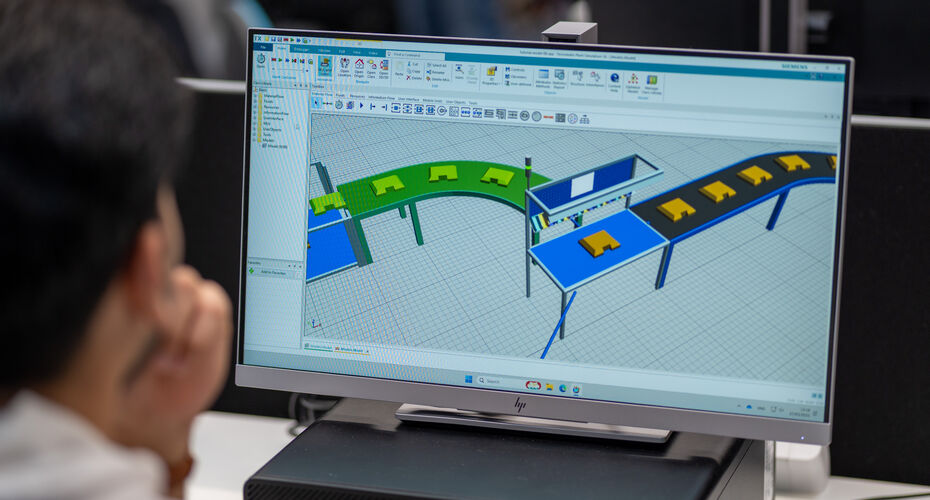Open File Explorer from the taskbar
Viewport: 930px width, 500px height.
549,387
